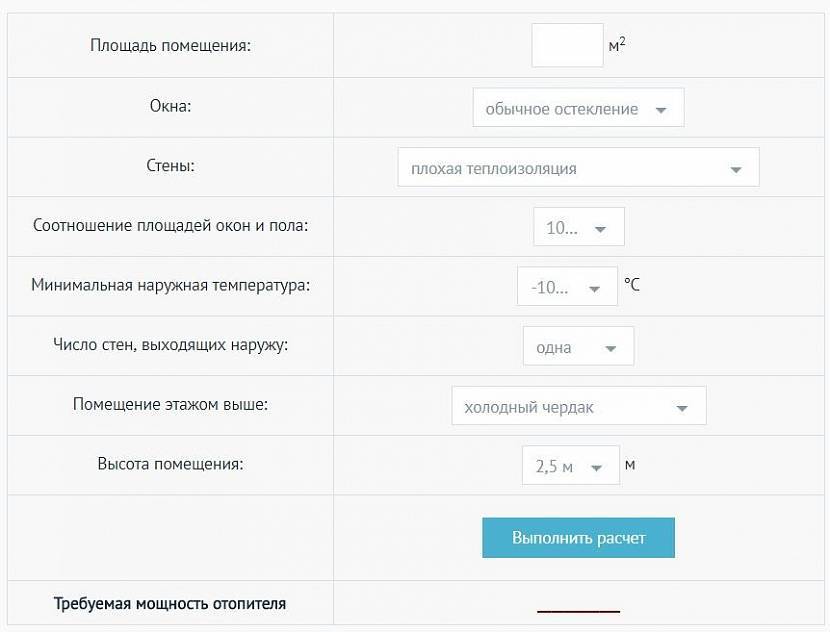Click the arrow of the room height dropdown
The image size is (830, 632).
[597, 467]
